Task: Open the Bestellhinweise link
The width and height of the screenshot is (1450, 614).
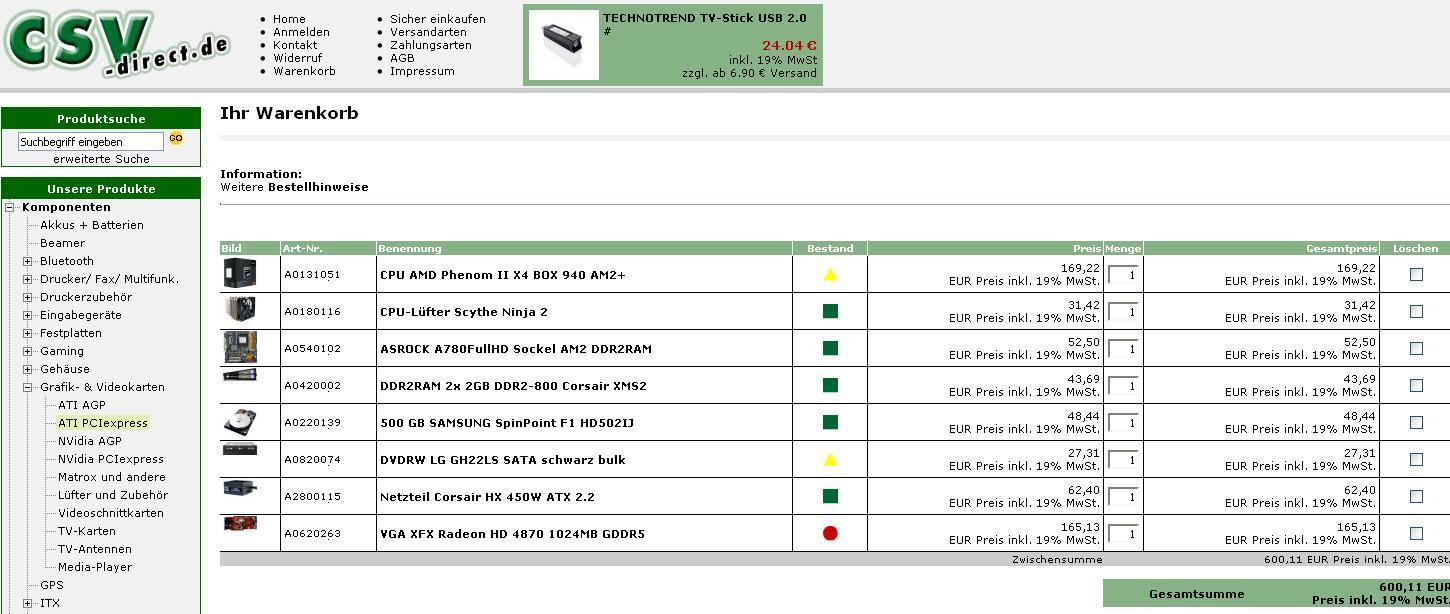Action: 318,187
